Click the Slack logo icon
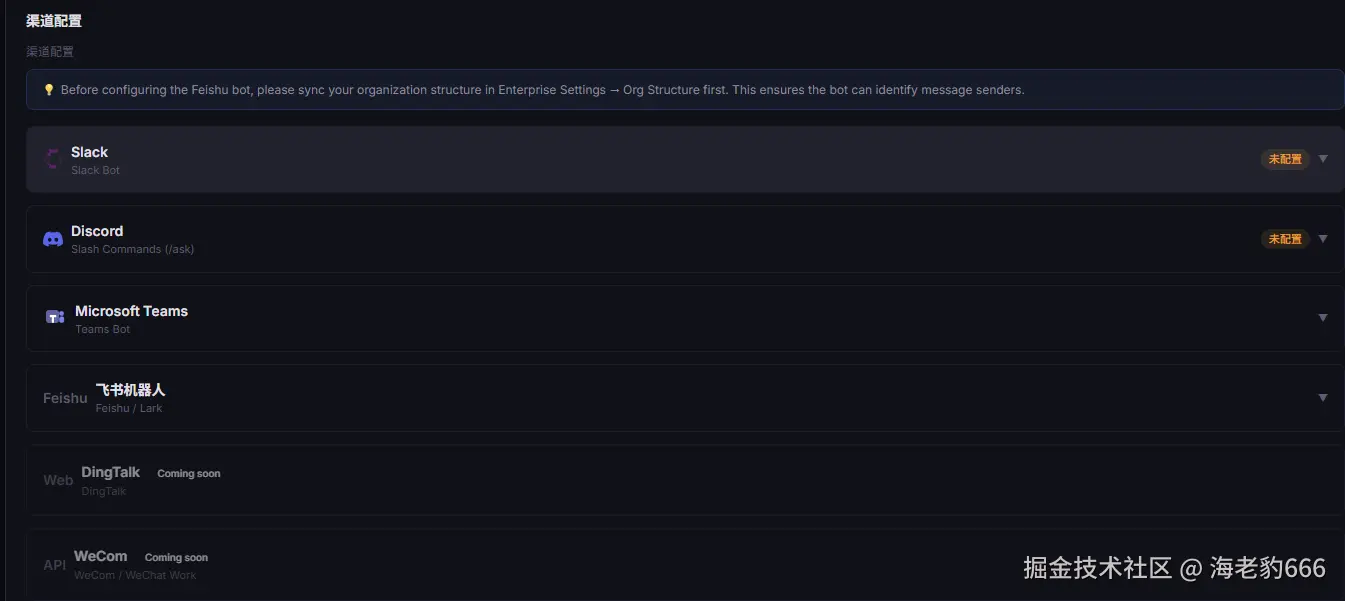The image size is (1345, 601). [x=53, y=159]
